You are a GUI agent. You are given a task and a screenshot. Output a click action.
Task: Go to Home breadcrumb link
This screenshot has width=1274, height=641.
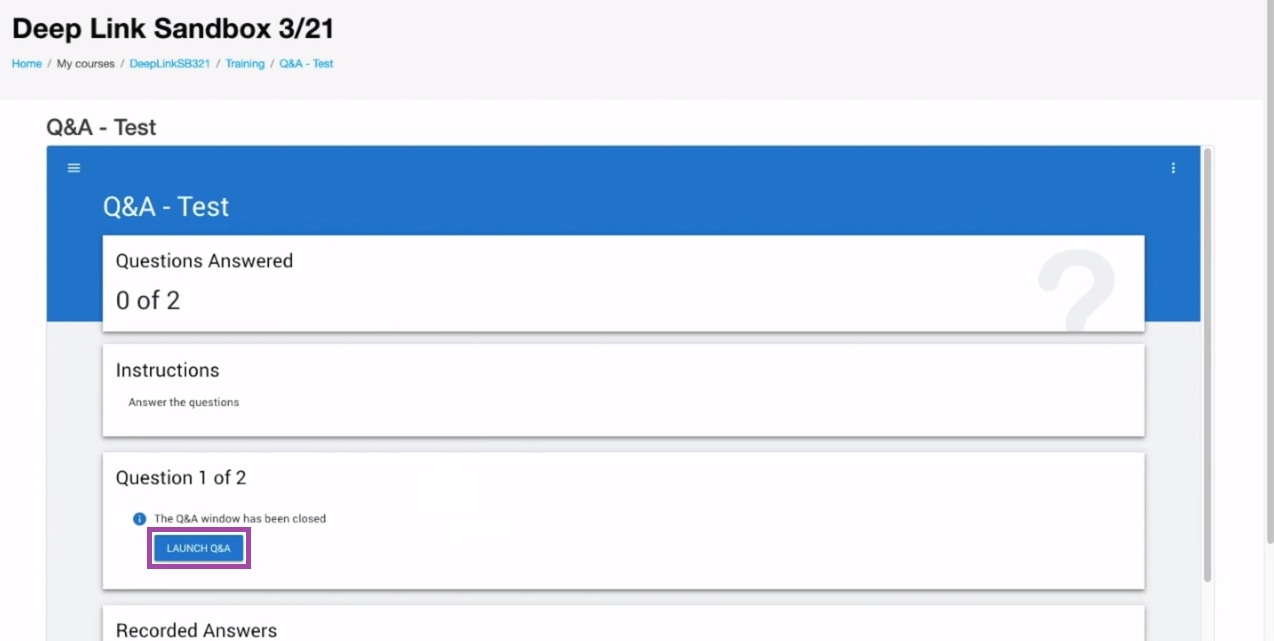(x=27, y=63)
